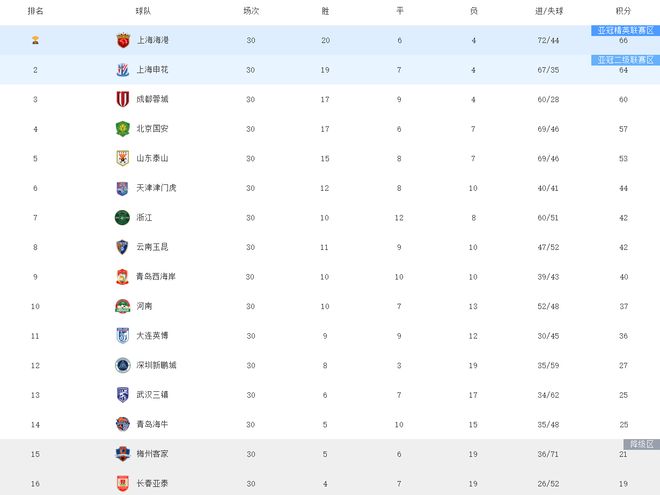The width and height of the screenshot is (660, 495).
Task: Click the first-place trophy rank icon
Action: click(x=35, y=41)
